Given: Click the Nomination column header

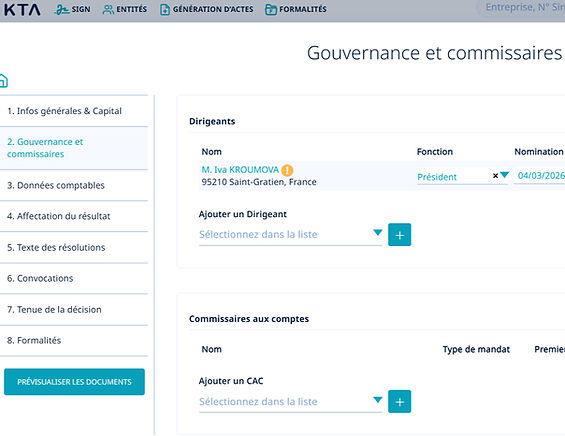Looking at the screenshot, I should pos(539,152).
